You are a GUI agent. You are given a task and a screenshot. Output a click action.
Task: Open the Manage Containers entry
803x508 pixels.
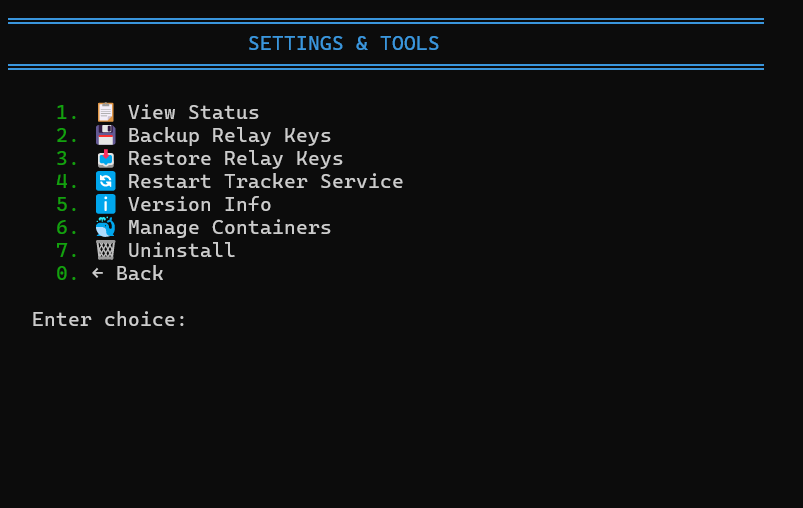pos(229,227)
